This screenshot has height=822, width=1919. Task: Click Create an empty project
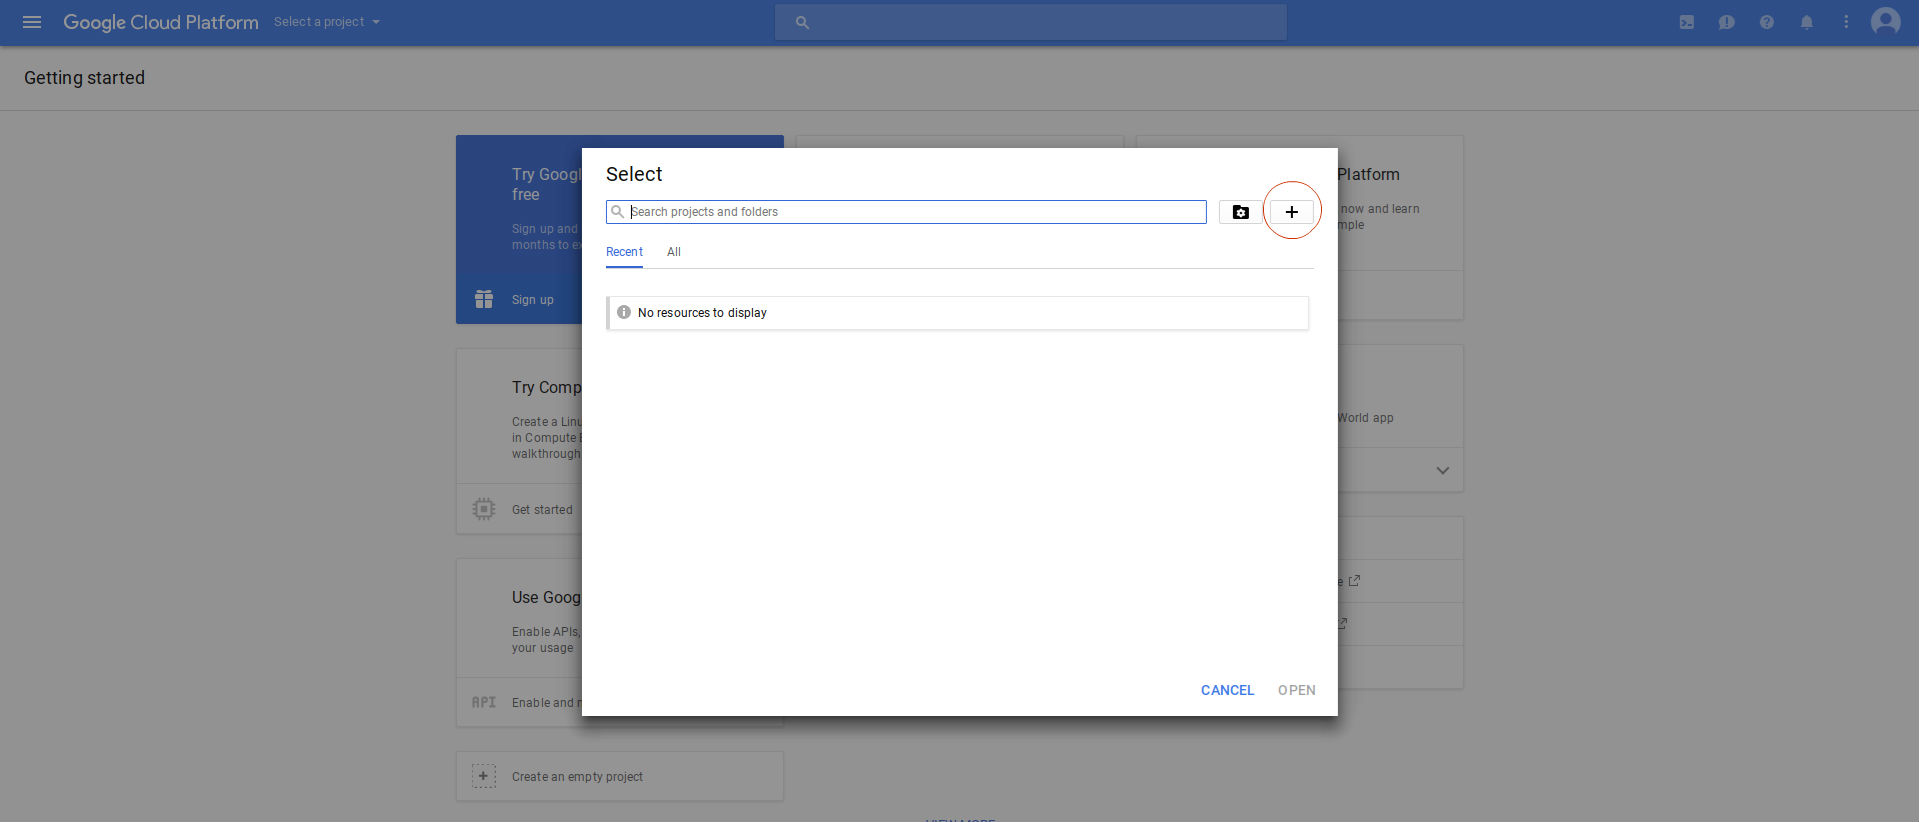tap(577, 777)
